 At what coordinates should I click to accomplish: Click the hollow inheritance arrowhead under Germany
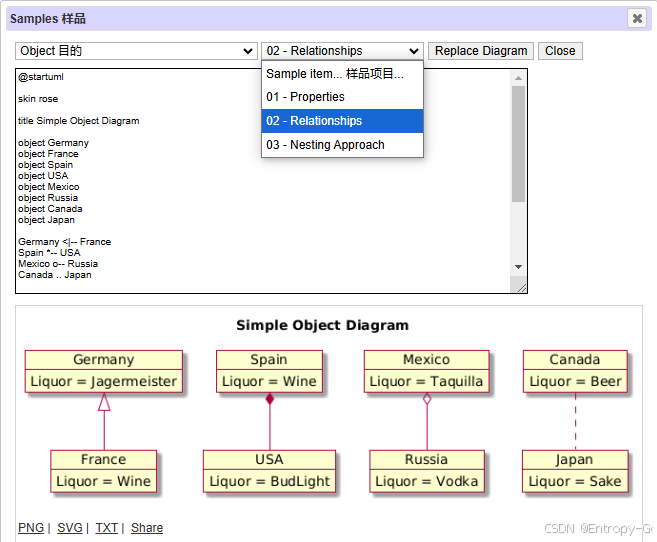coord(104,402)
